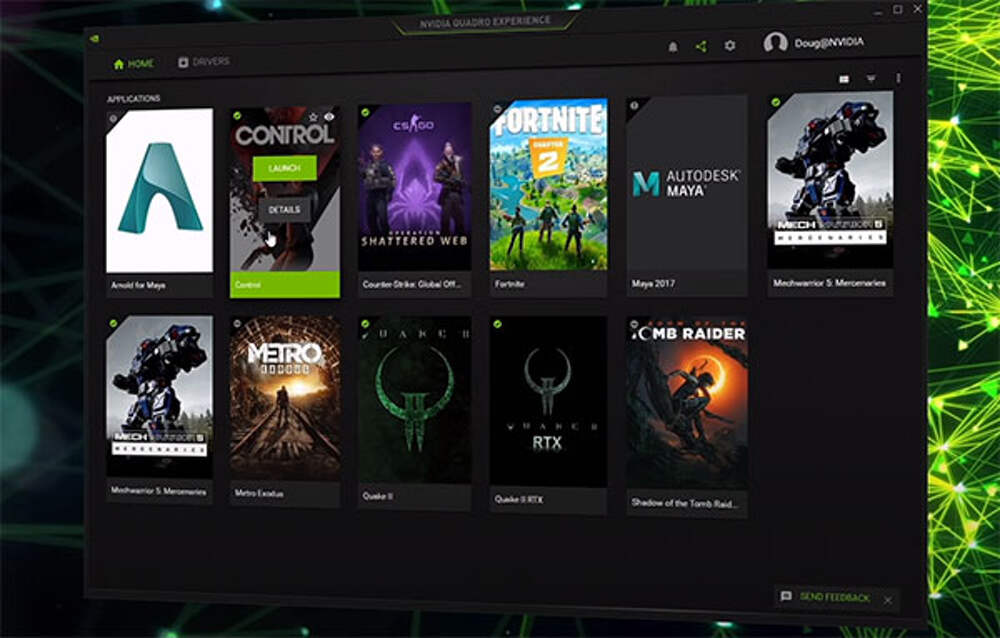Open the Metro Exodus cover art
1000x638 pixels.
coord(285,398)
